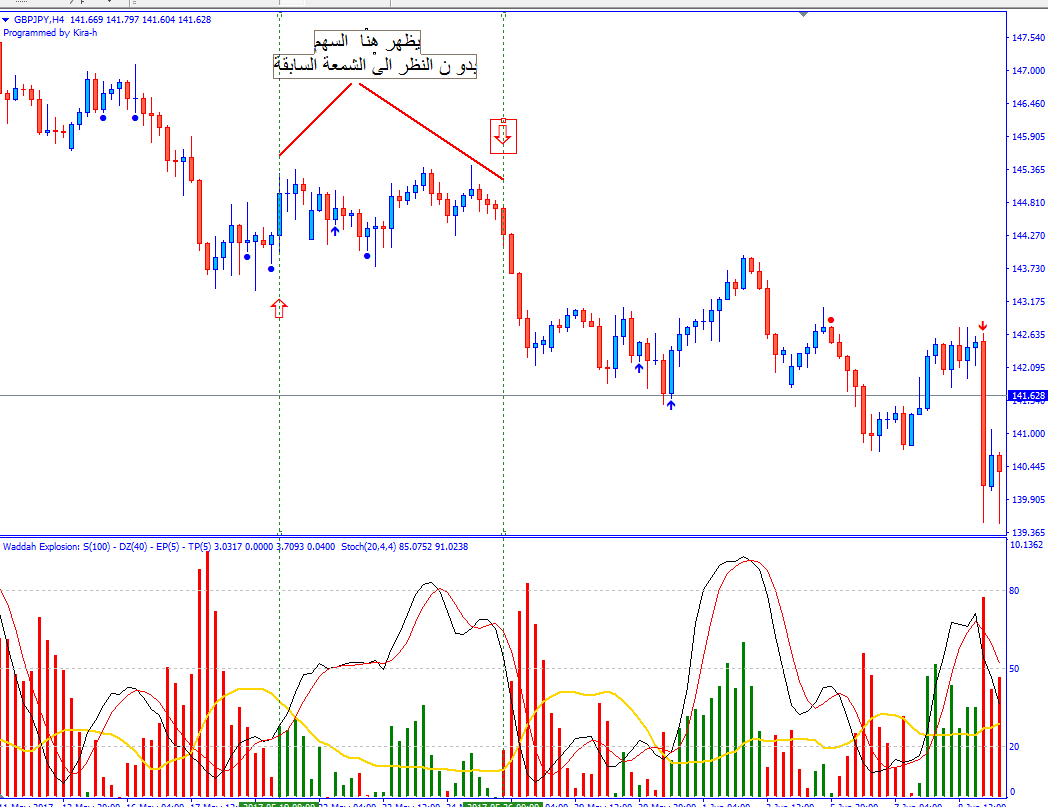Click the first highlighted green date label
1048x807 pixels.
[280, 804]
